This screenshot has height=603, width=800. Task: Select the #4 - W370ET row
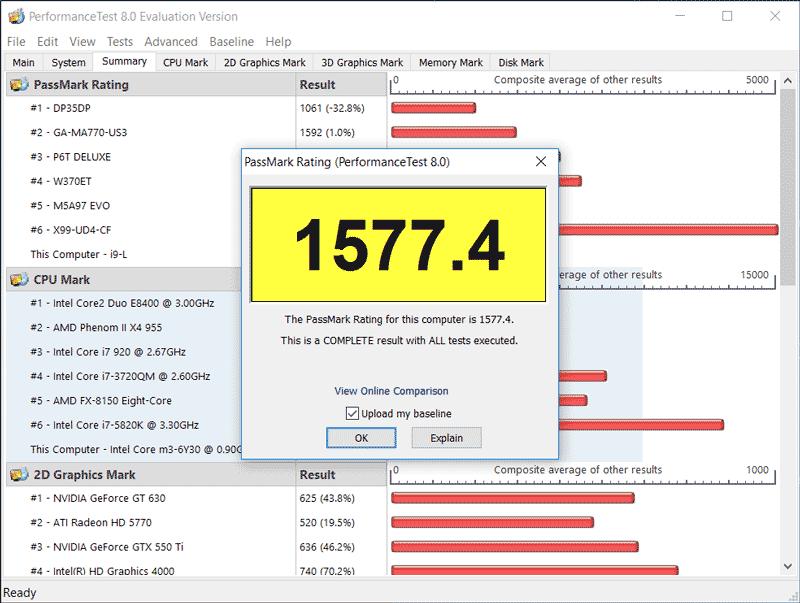click(123, 181)
